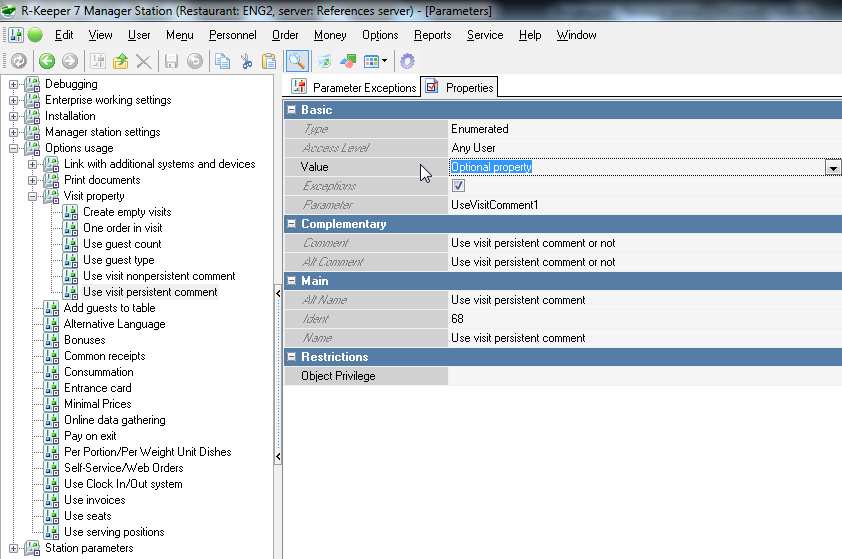Select Use Clock In/Out system item

123,484
